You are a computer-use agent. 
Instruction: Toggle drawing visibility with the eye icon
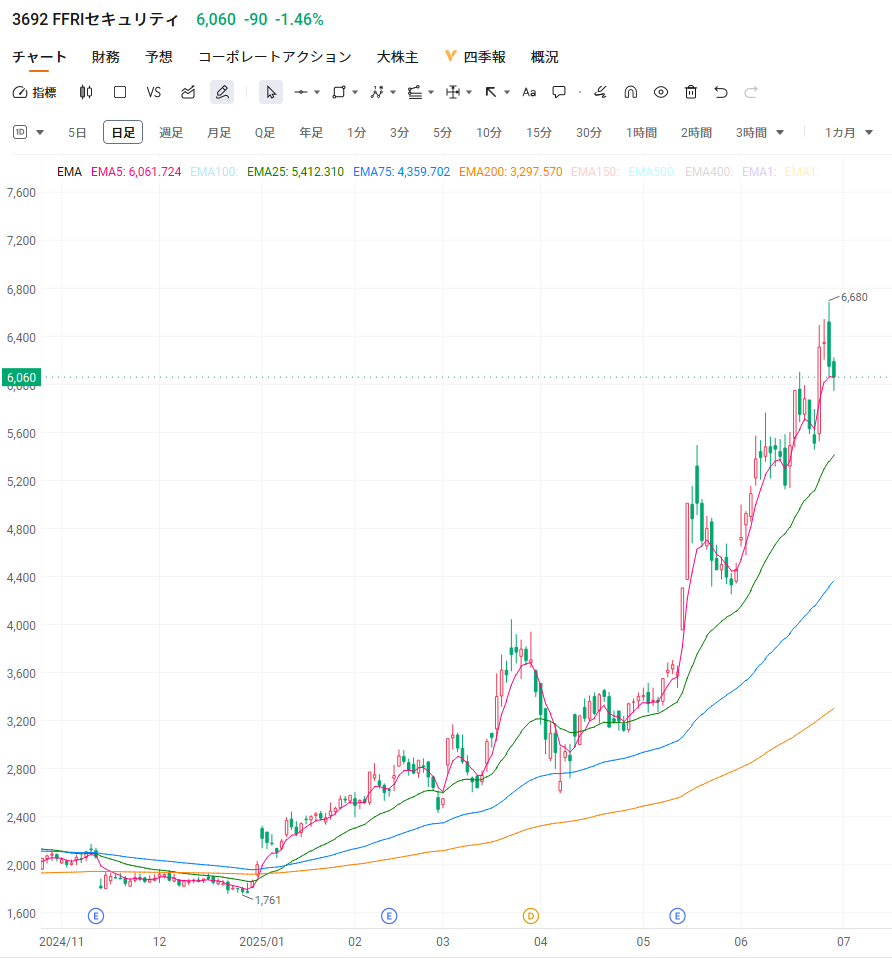[x=660, y=92]
